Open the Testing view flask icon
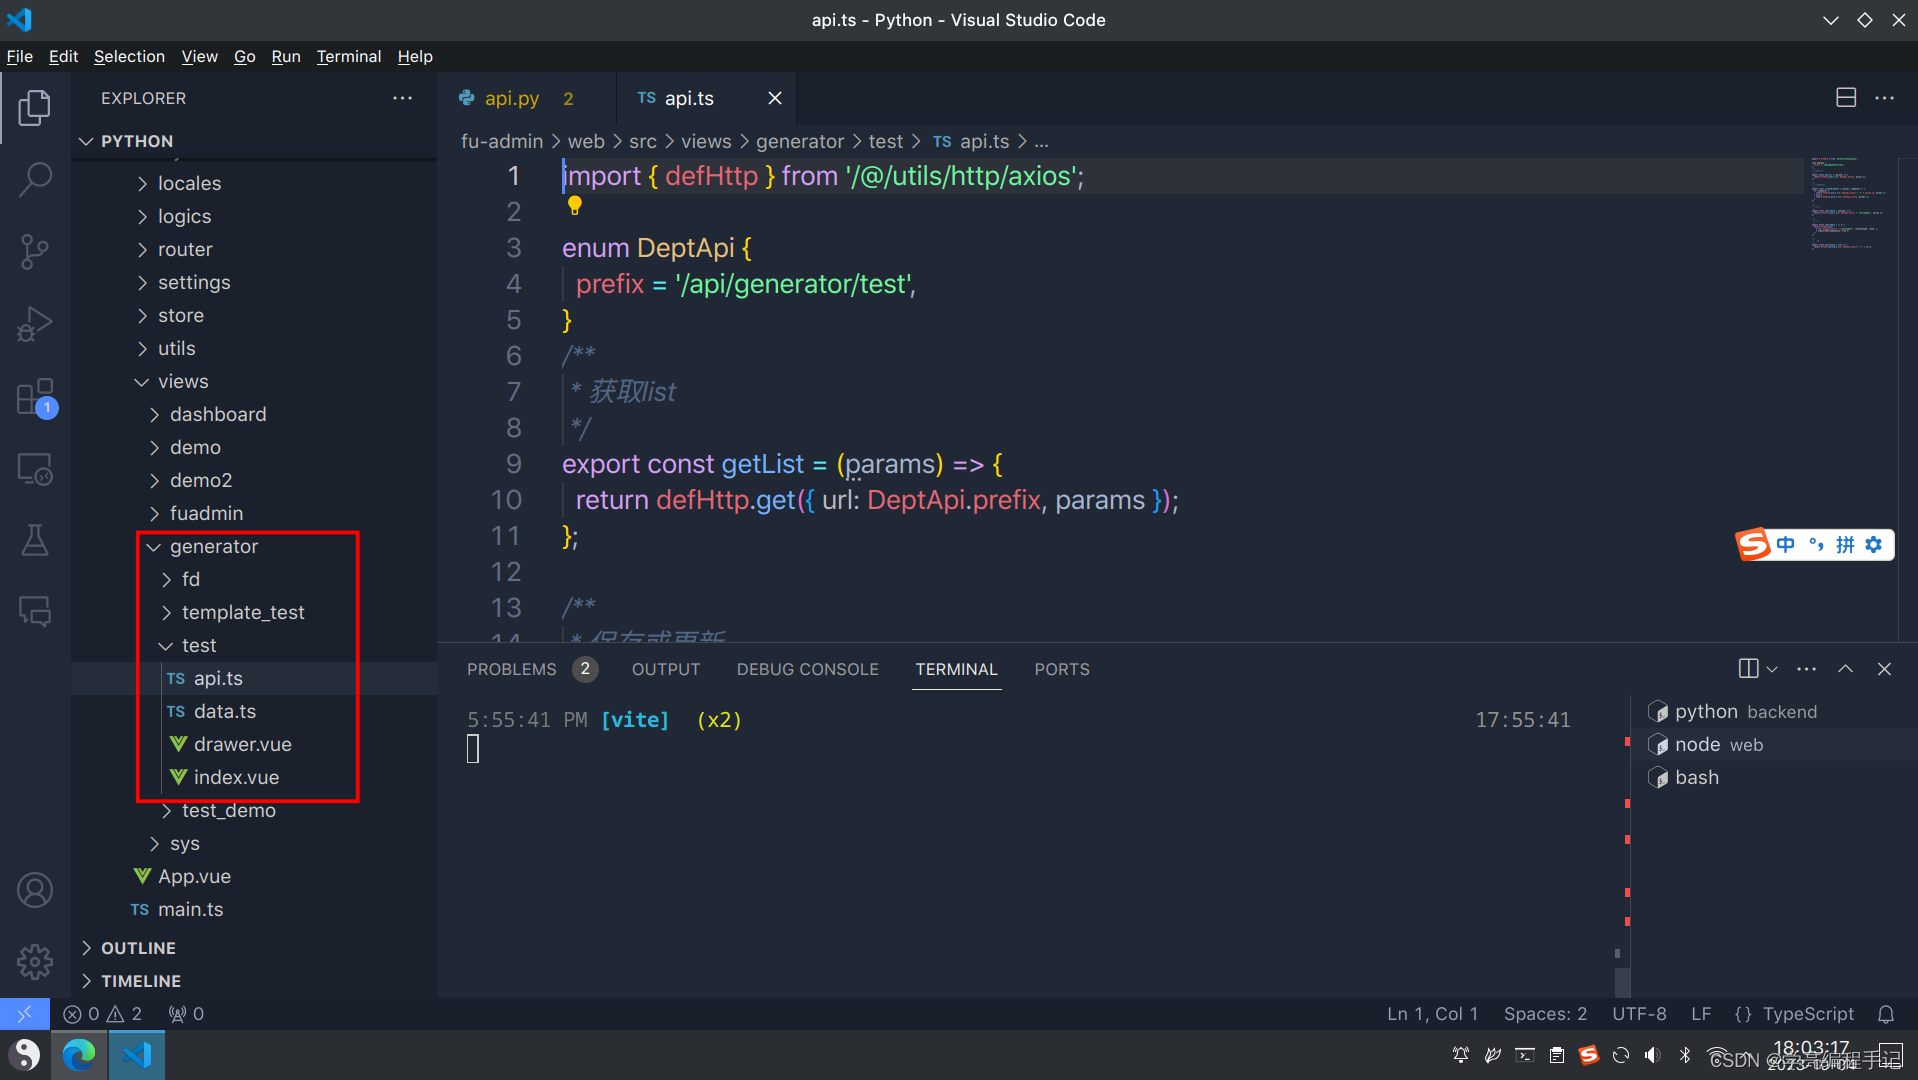This screenshot has height=1080, width=1918. coord(35,540)
